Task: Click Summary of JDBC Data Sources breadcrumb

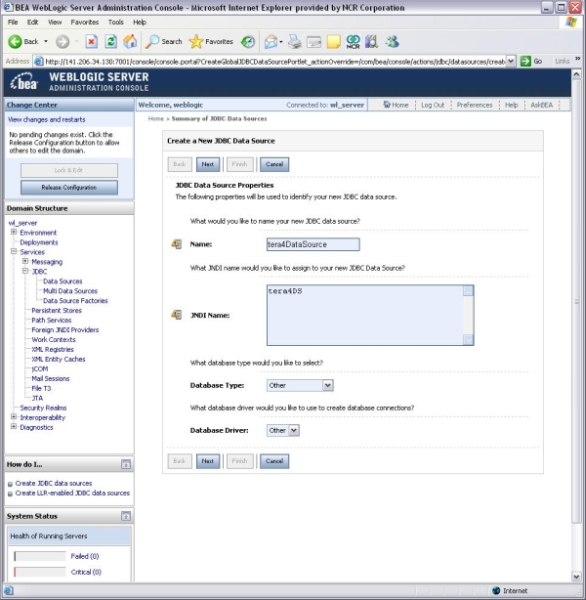Action: click(x=219, y=119)
